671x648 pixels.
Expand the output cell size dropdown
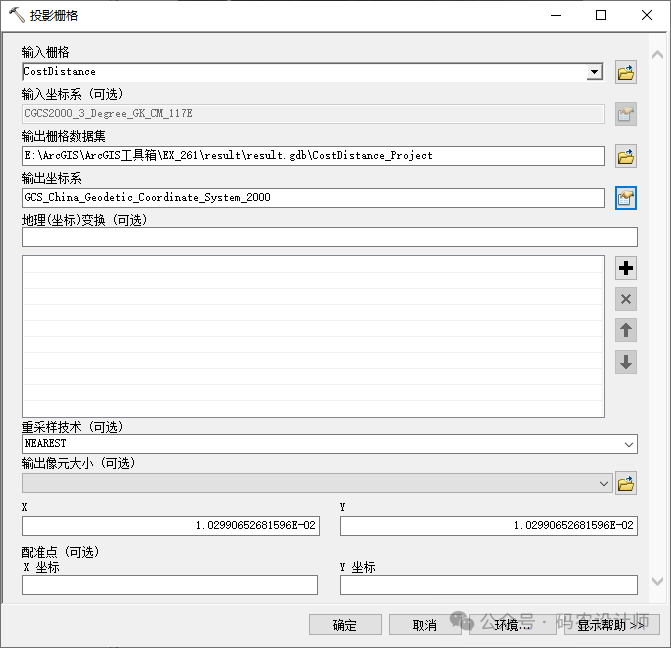click(603, 484)
